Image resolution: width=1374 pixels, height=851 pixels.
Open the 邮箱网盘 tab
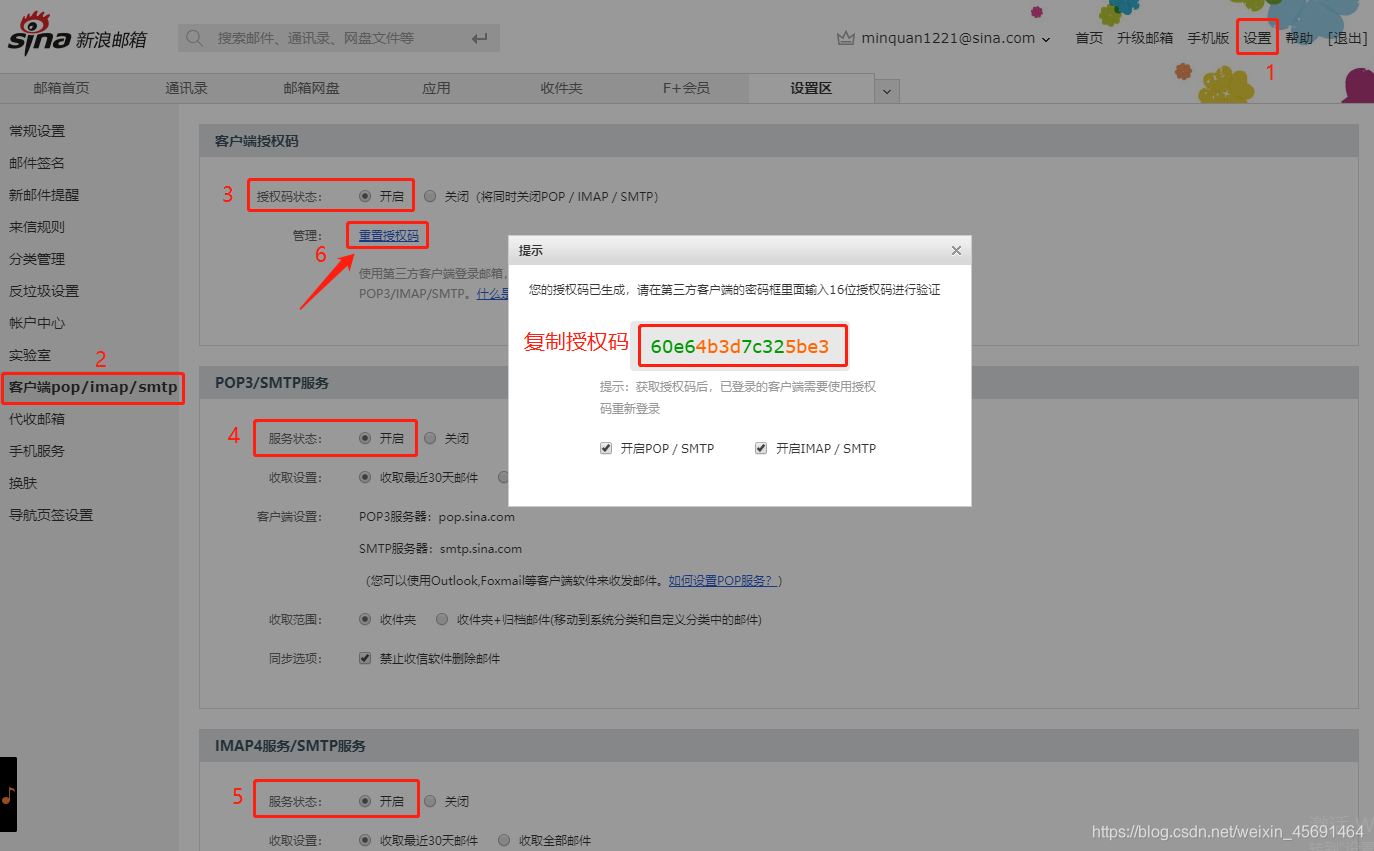tap(311, 88)
